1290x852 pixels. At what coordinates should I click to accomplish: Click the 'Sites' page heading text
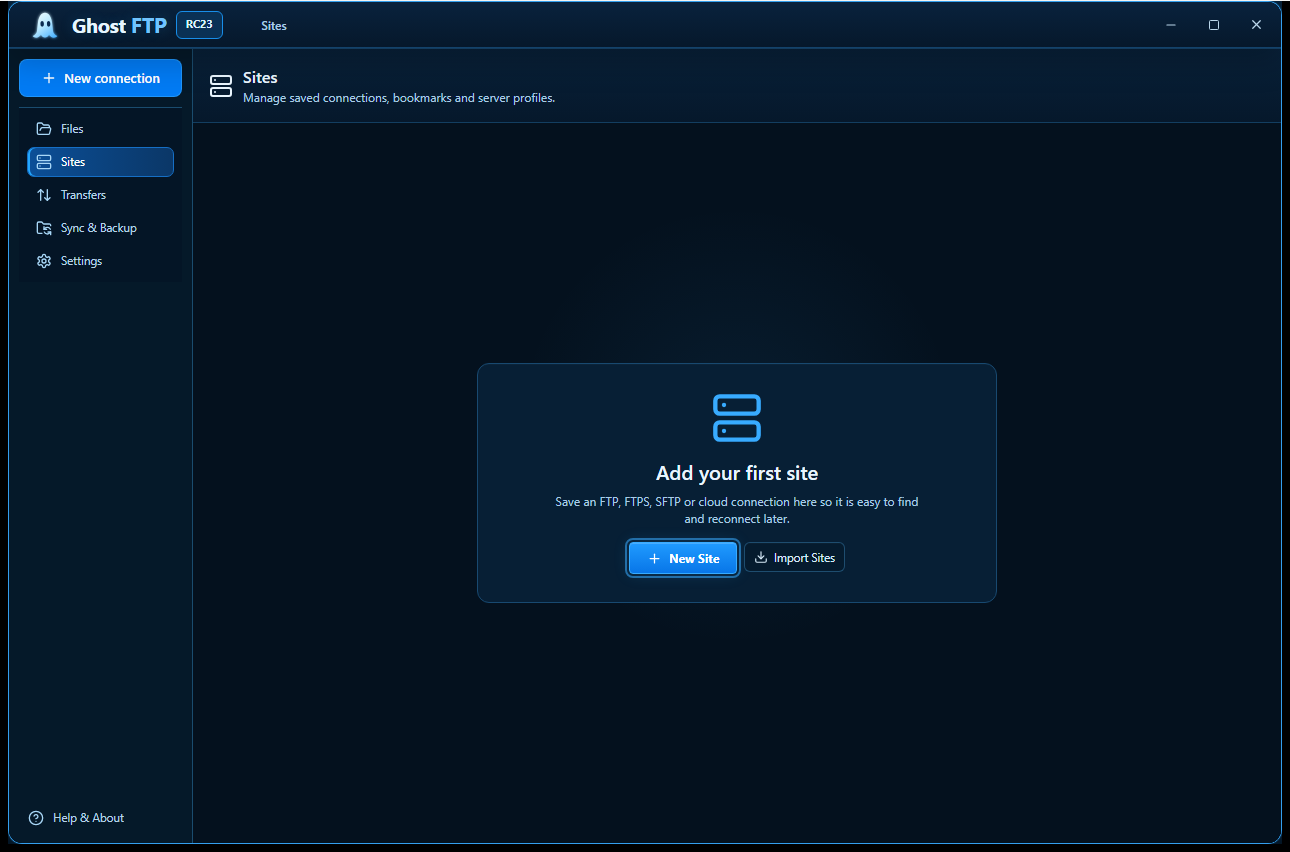260,77
